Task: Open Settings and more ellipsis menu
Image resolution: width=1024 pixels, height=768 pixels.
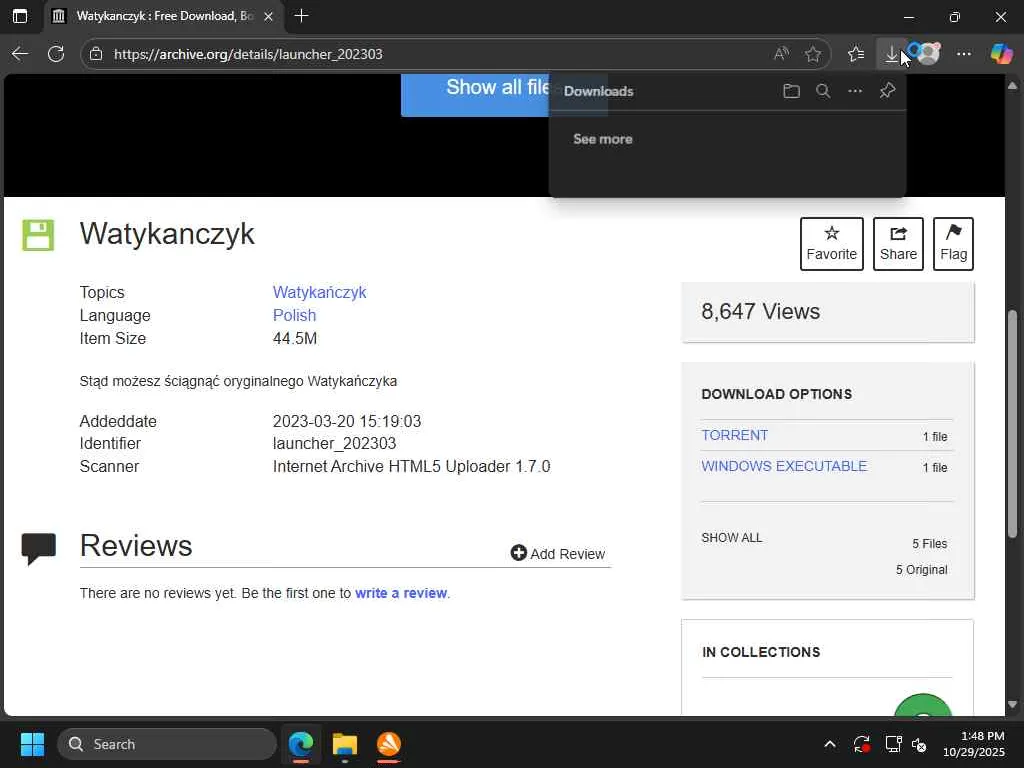Action: 964,54
